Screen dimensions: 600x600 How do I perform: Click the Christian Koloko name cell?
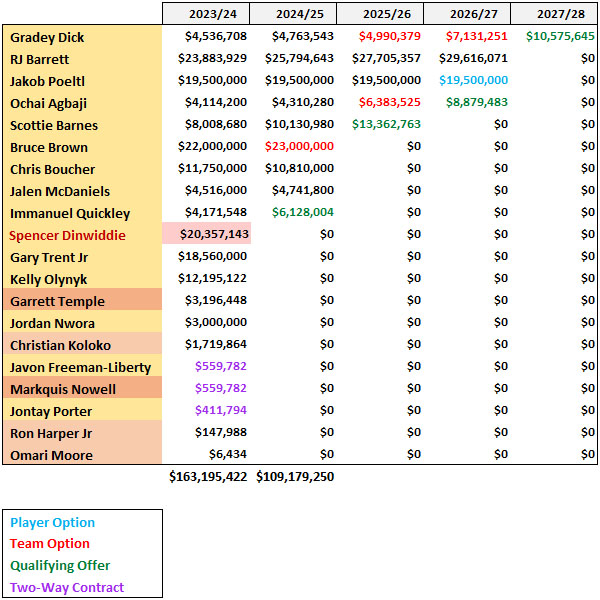pos(82,345)
